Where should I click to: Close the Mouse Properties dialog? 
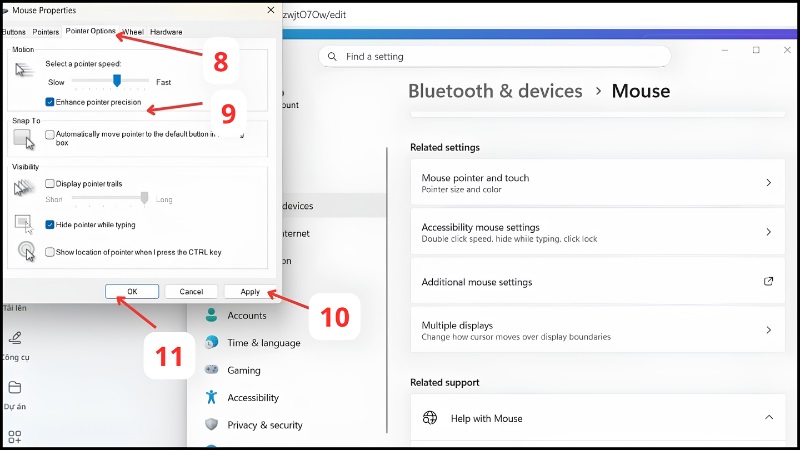tap(271, 10)
